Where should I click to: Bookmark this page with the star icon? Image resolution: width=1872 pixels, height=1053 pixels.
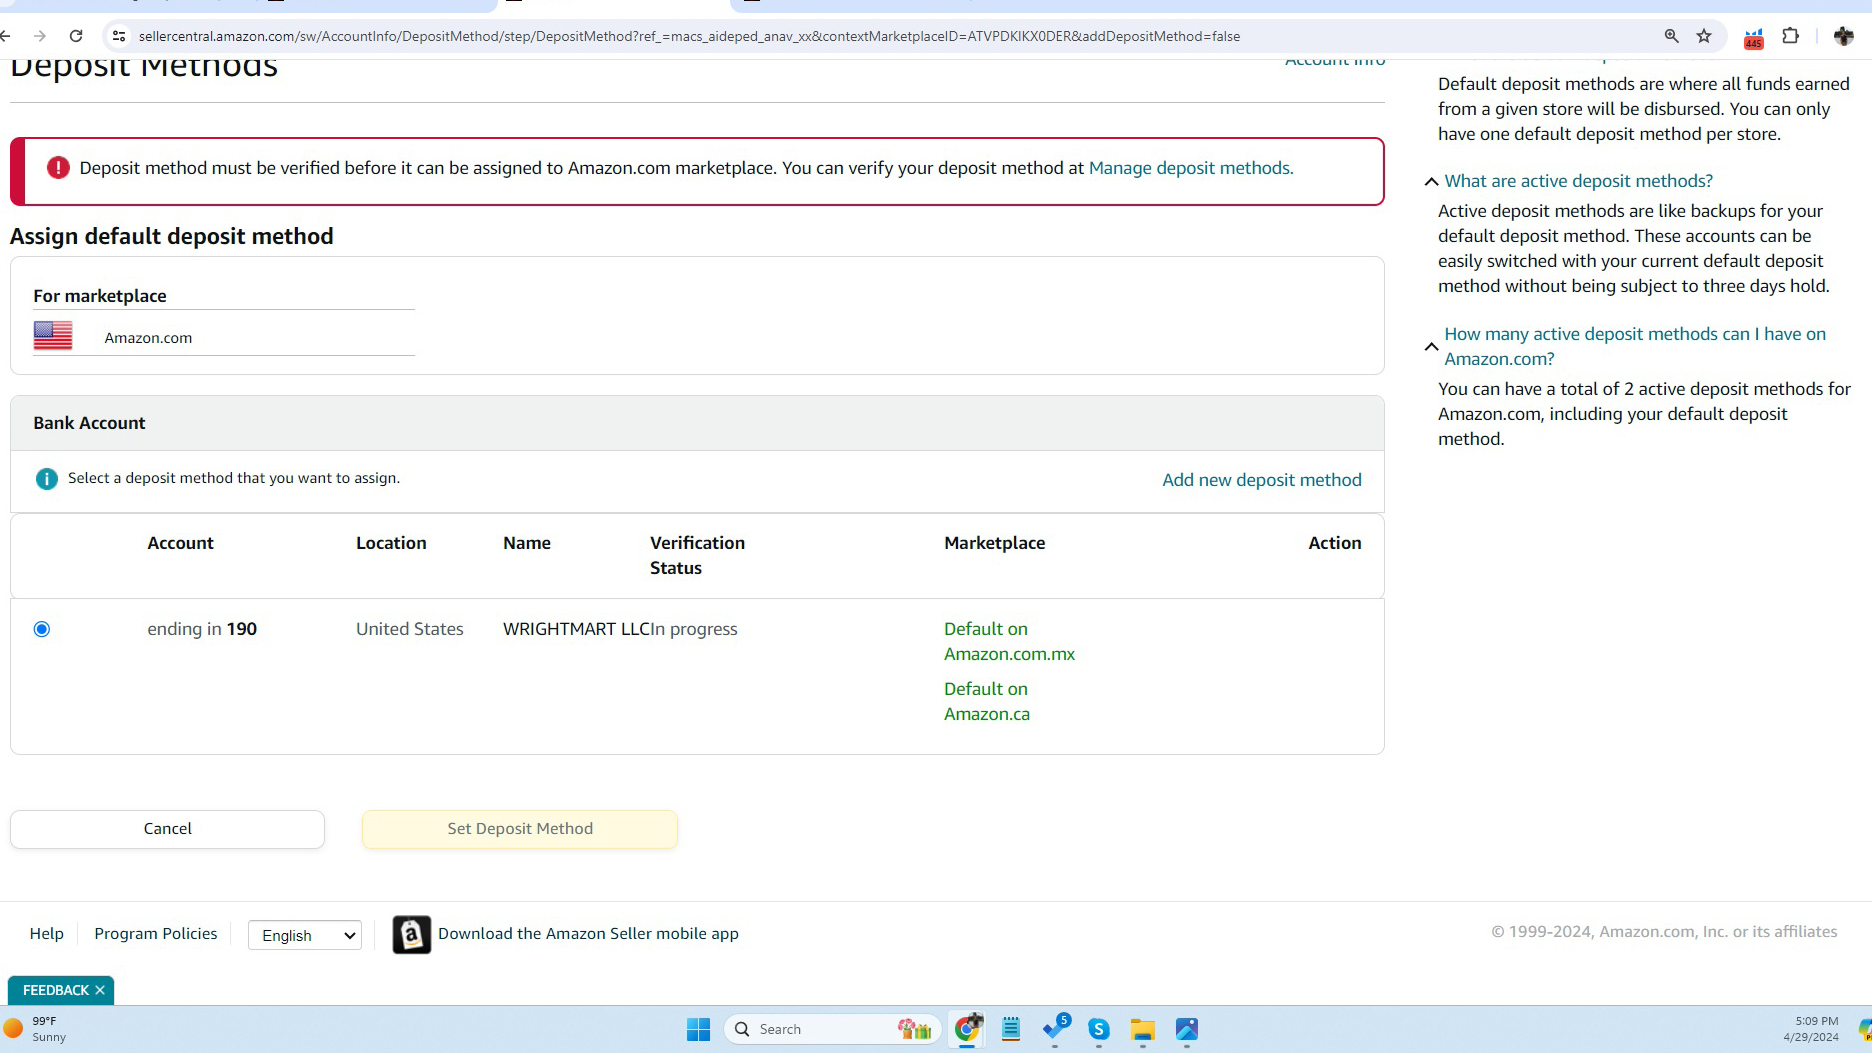(x=1704, y=36)
